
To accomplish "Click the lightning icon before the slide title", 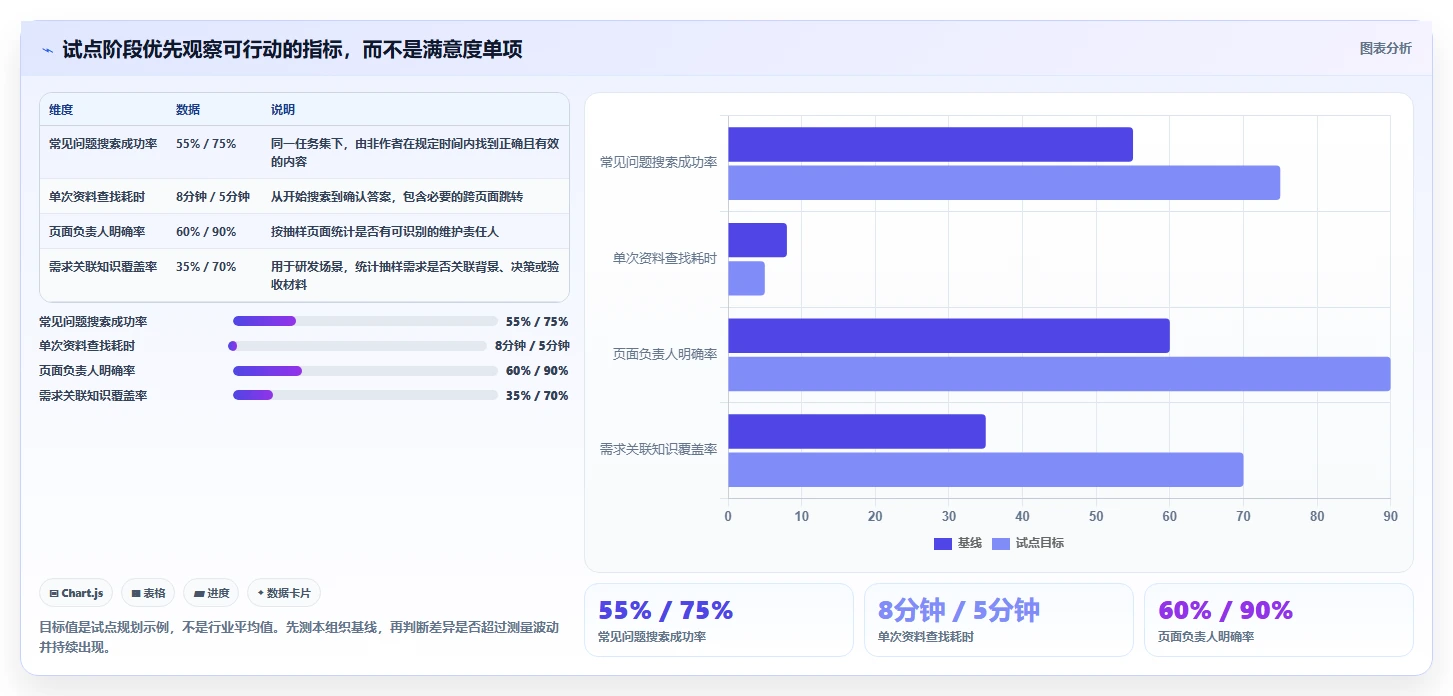I will [47, 50].
